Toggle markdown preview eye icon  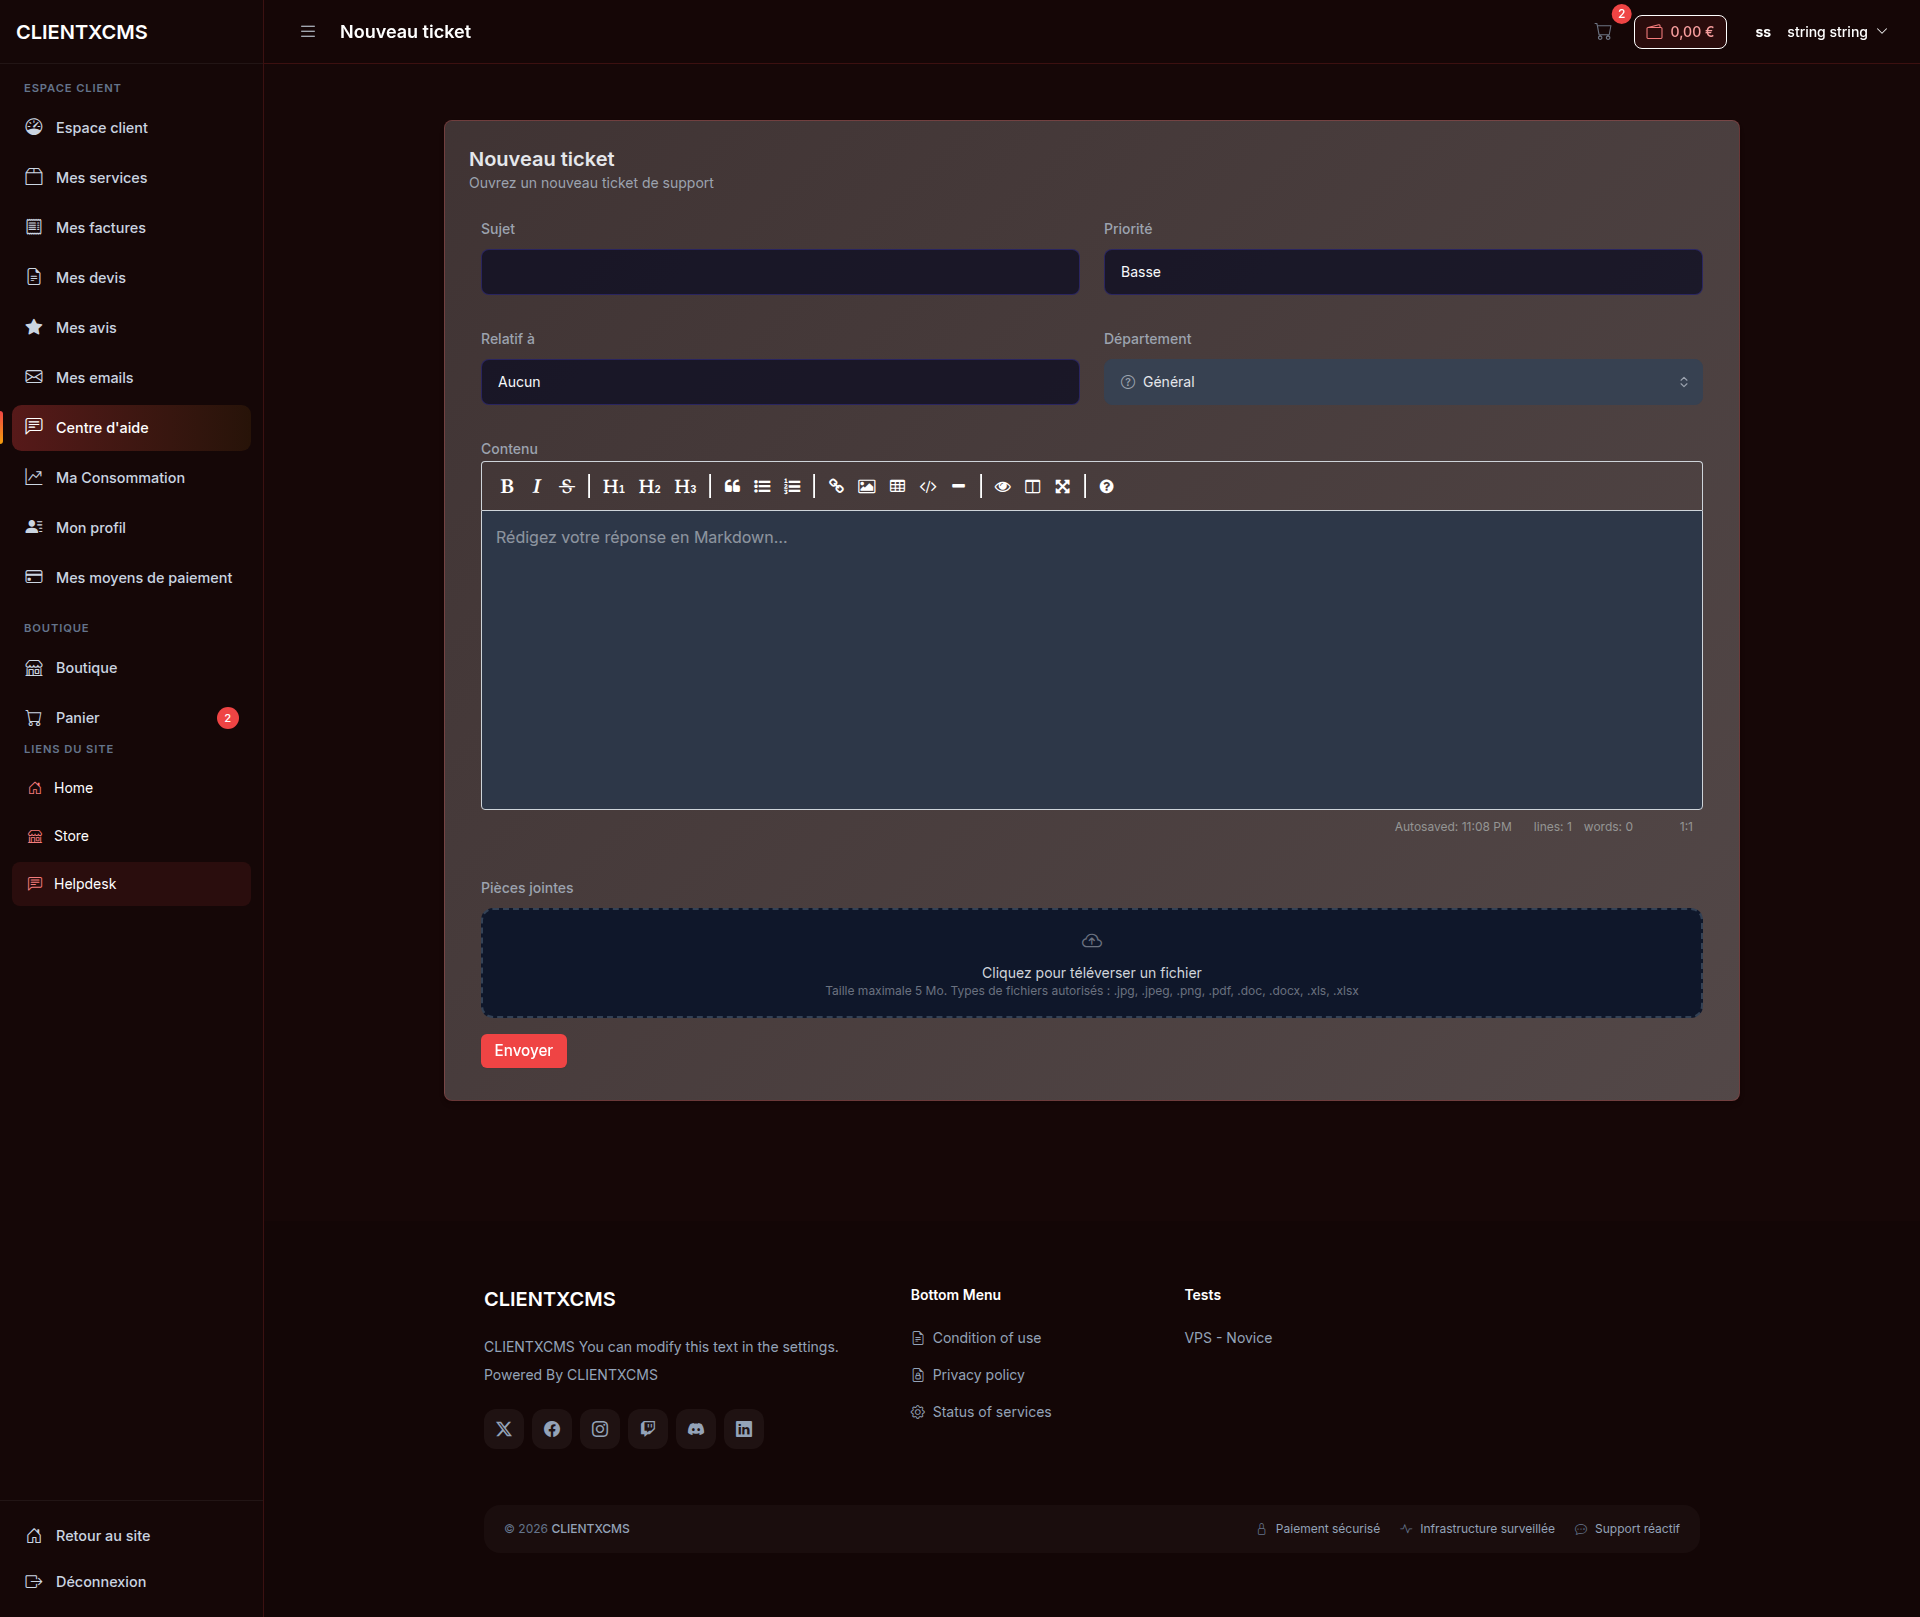1002,487
